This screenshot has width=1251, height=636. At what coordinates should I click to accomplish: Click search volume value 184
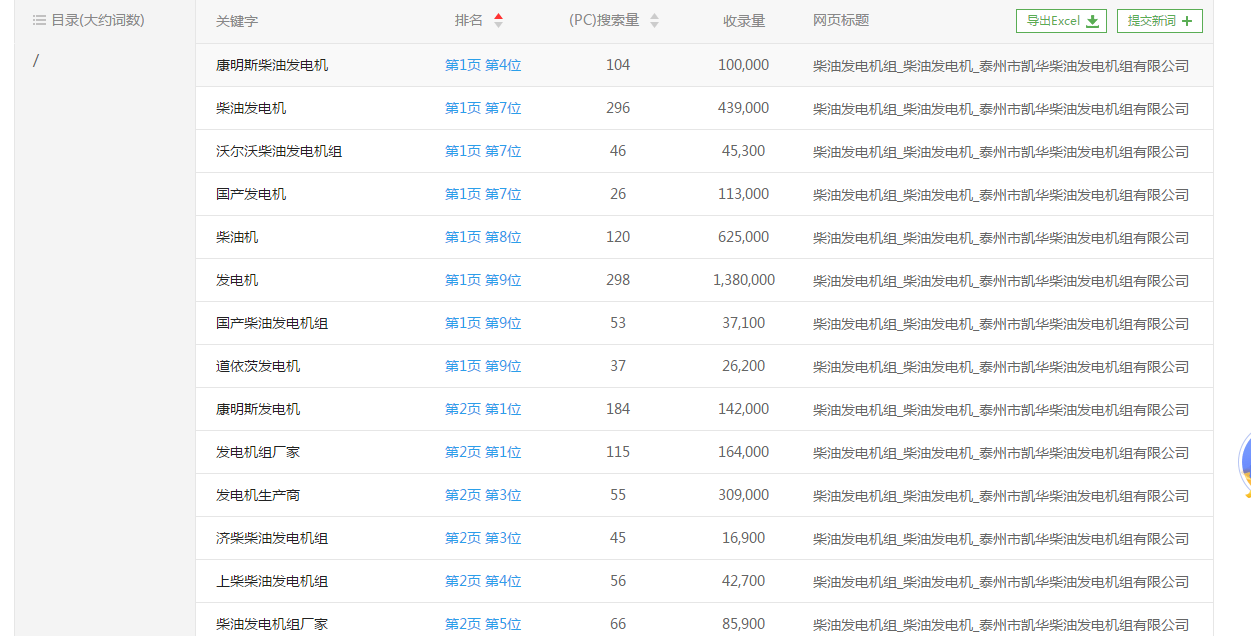point(618,409)
